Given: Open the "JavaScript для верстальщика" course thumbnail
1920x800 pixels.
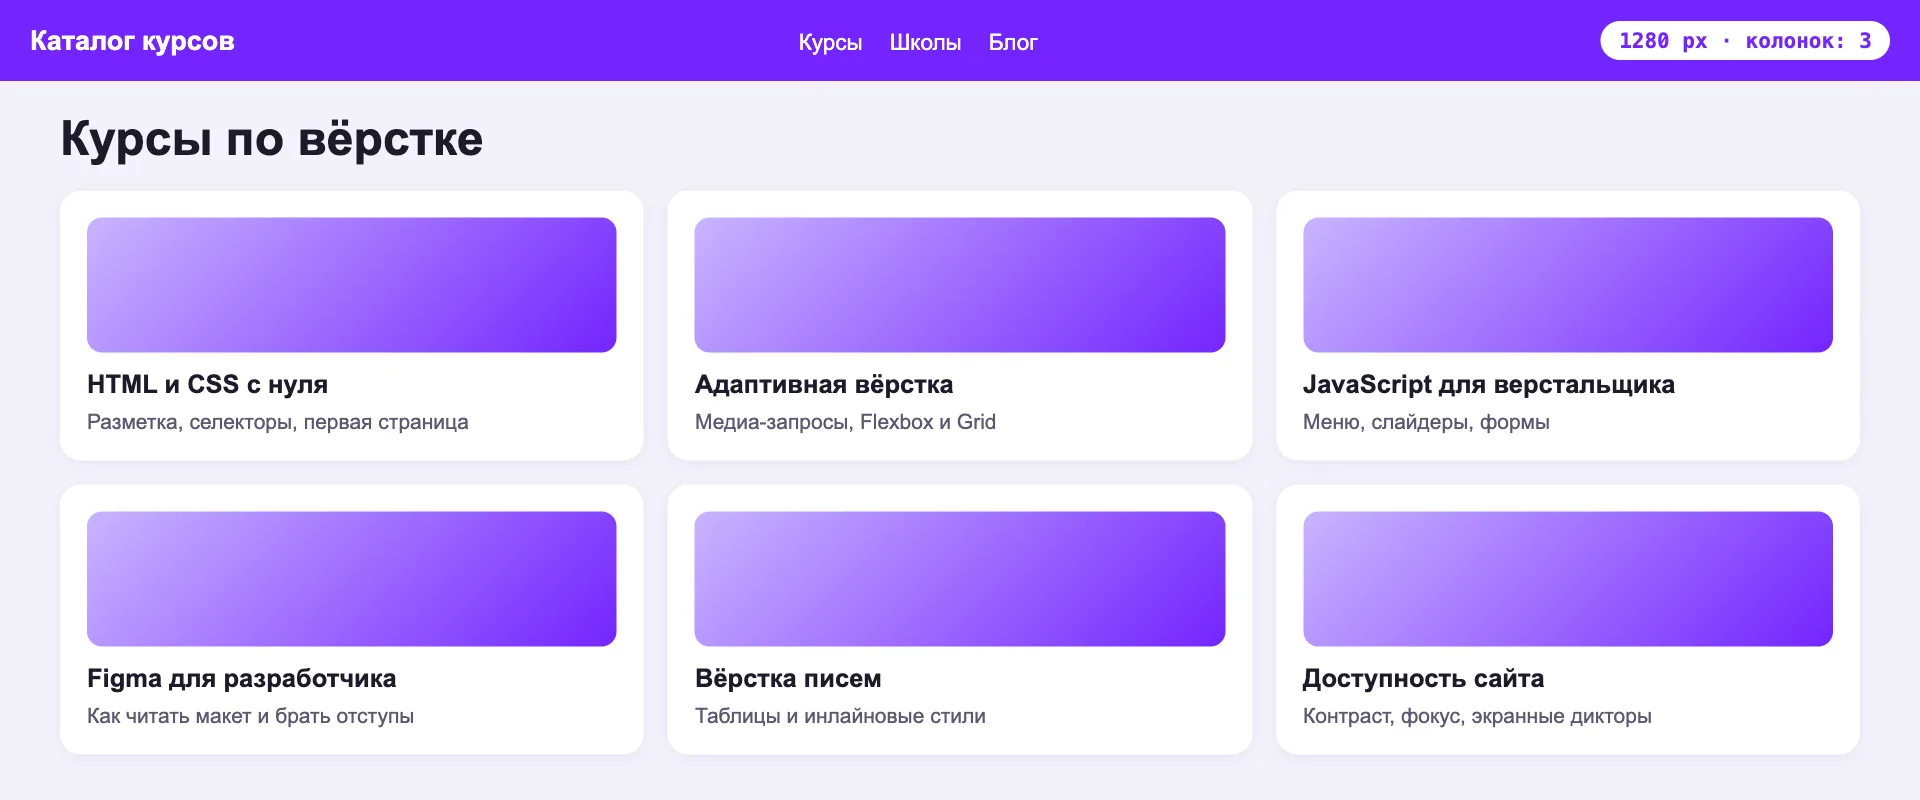Looking at the screenshot, I should [x=1568, y=285].
